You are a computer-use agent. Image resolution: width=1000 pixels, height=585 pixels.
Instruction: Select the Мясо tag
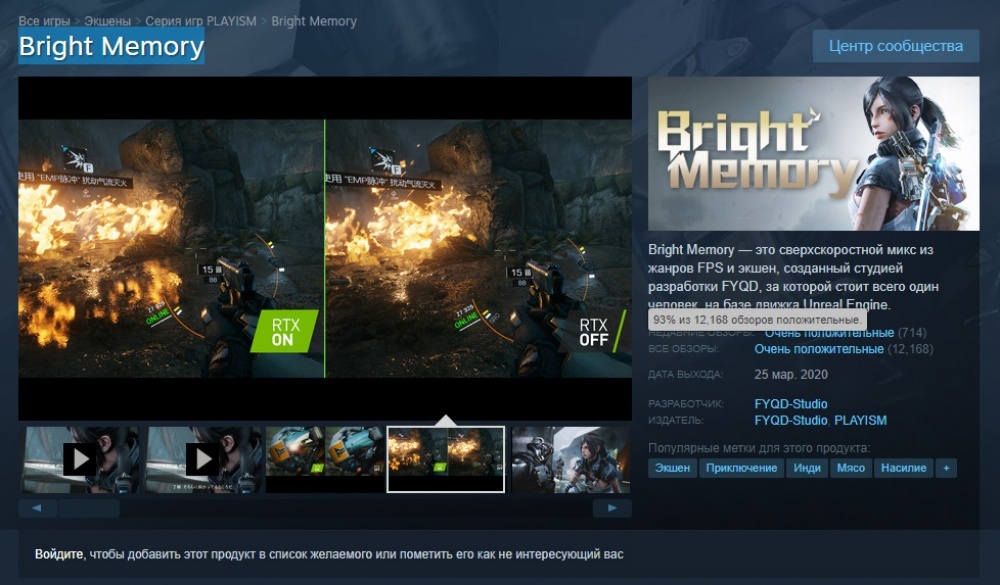pos(851,468)
